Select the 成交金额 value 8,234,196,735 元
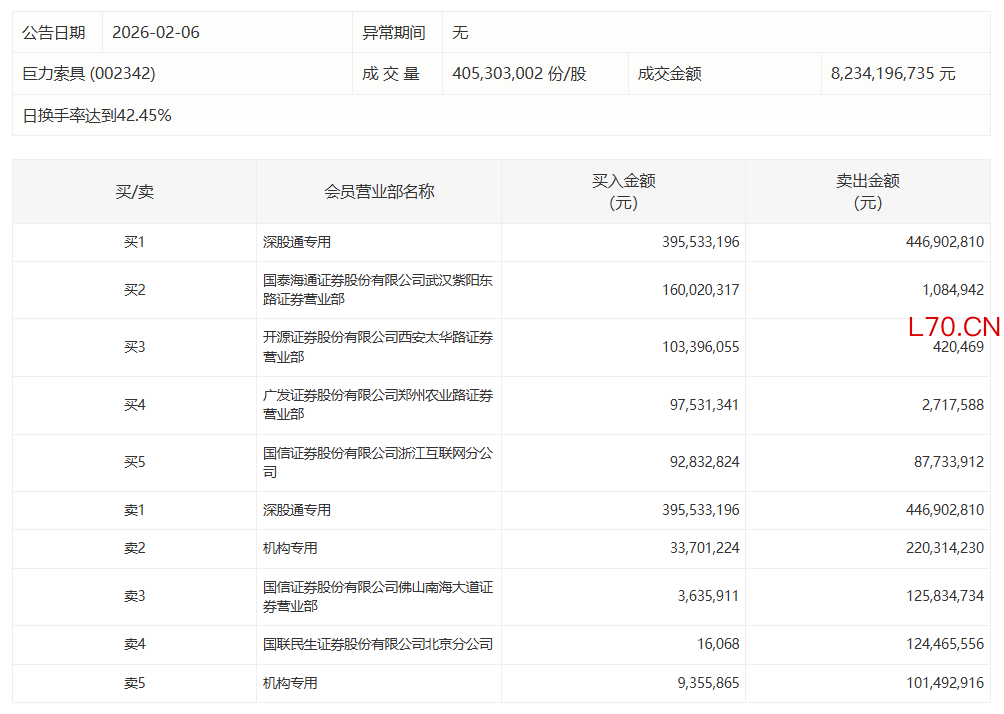 (x=893, y=74)
